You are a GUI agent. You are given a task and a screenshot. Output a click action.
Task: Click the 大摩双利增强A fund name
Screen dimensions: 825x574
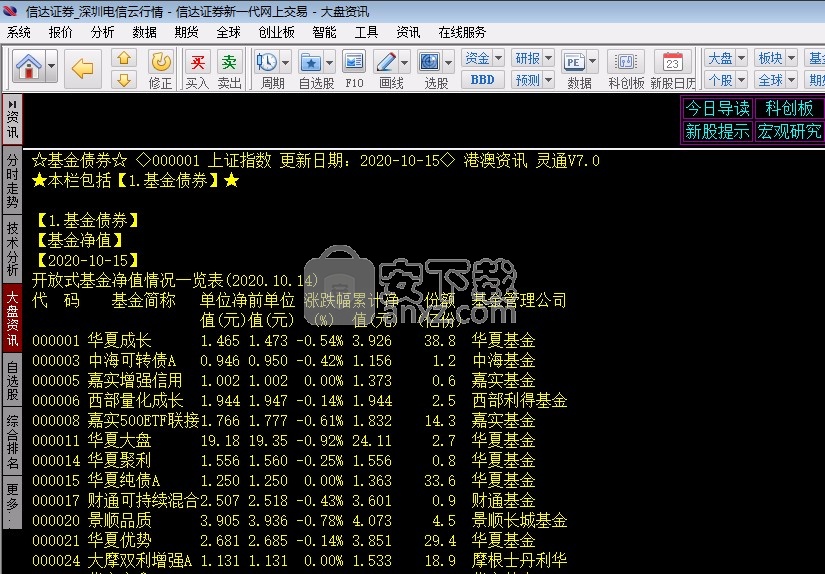(140, 560)
